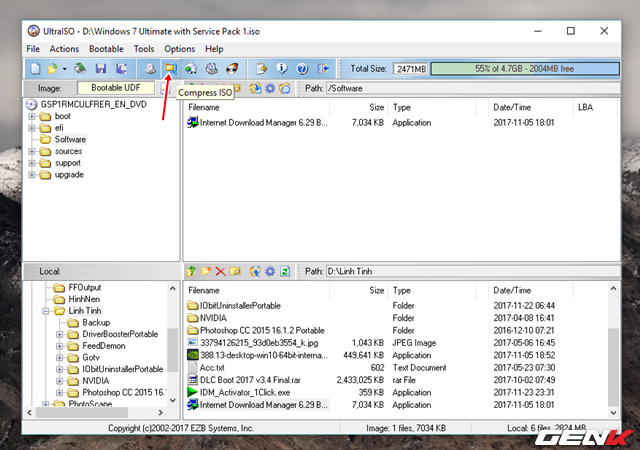The image size is (640, 450).
Task: Expand the FeedDemon folder node
Action: [x=60, y=346]
